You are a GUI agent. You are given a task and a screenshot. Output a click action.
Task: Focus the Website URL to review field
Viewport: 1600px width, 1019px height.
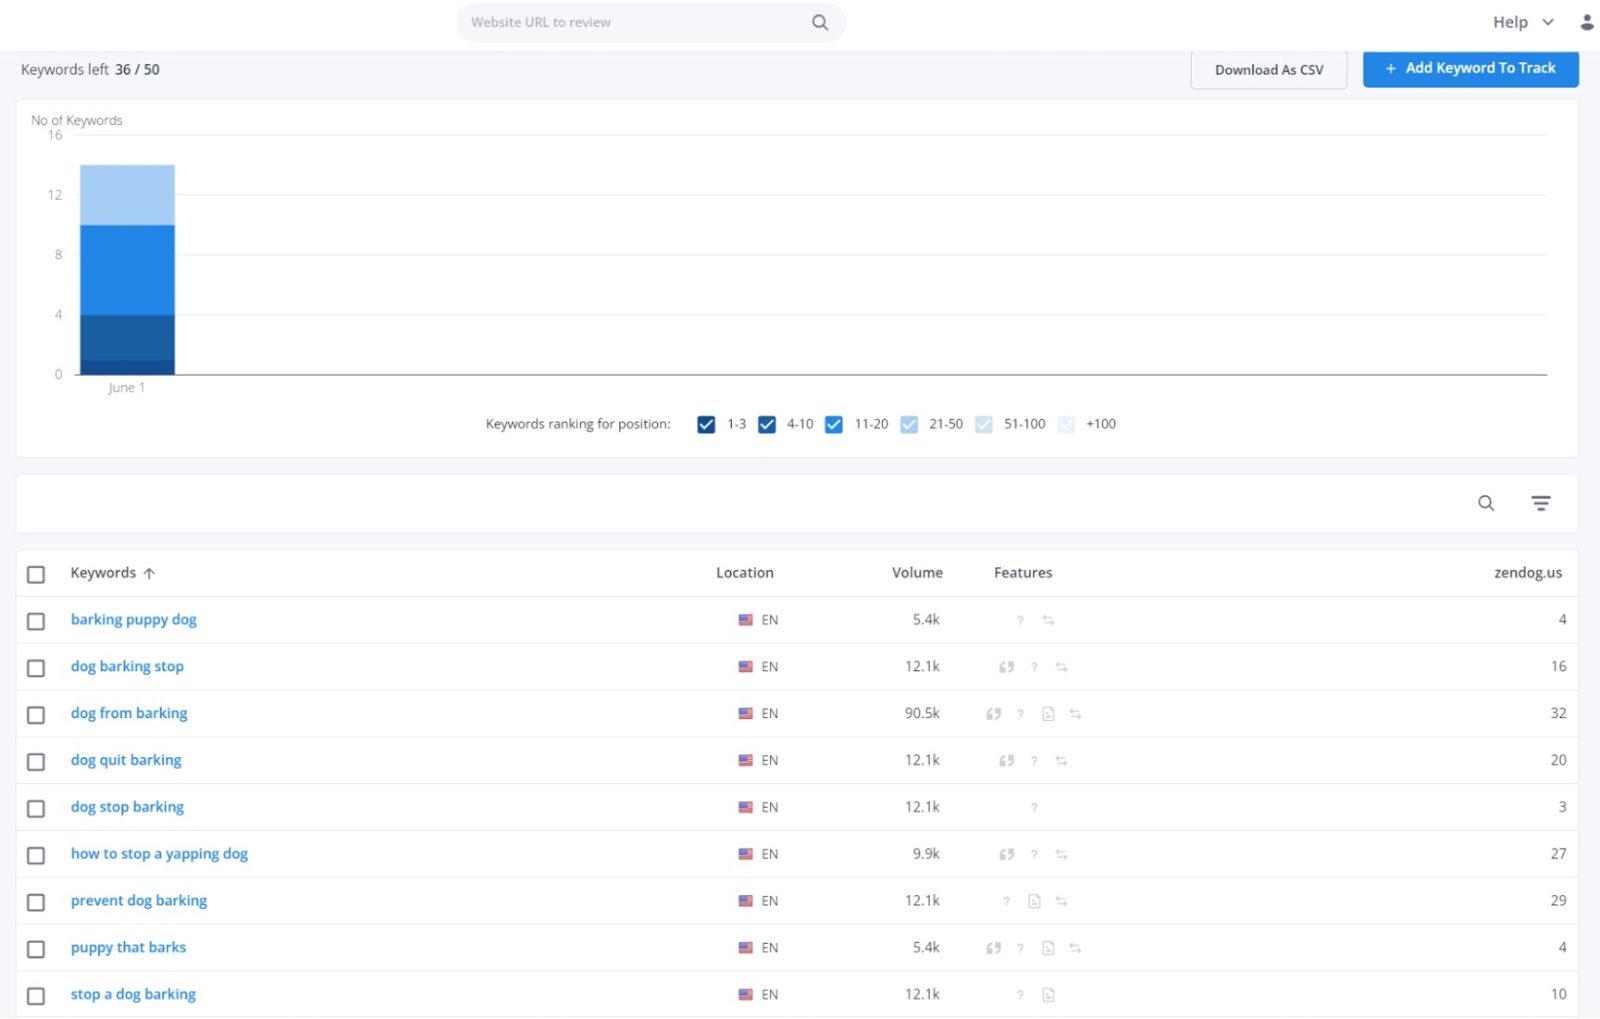click(x=651, y=22)
